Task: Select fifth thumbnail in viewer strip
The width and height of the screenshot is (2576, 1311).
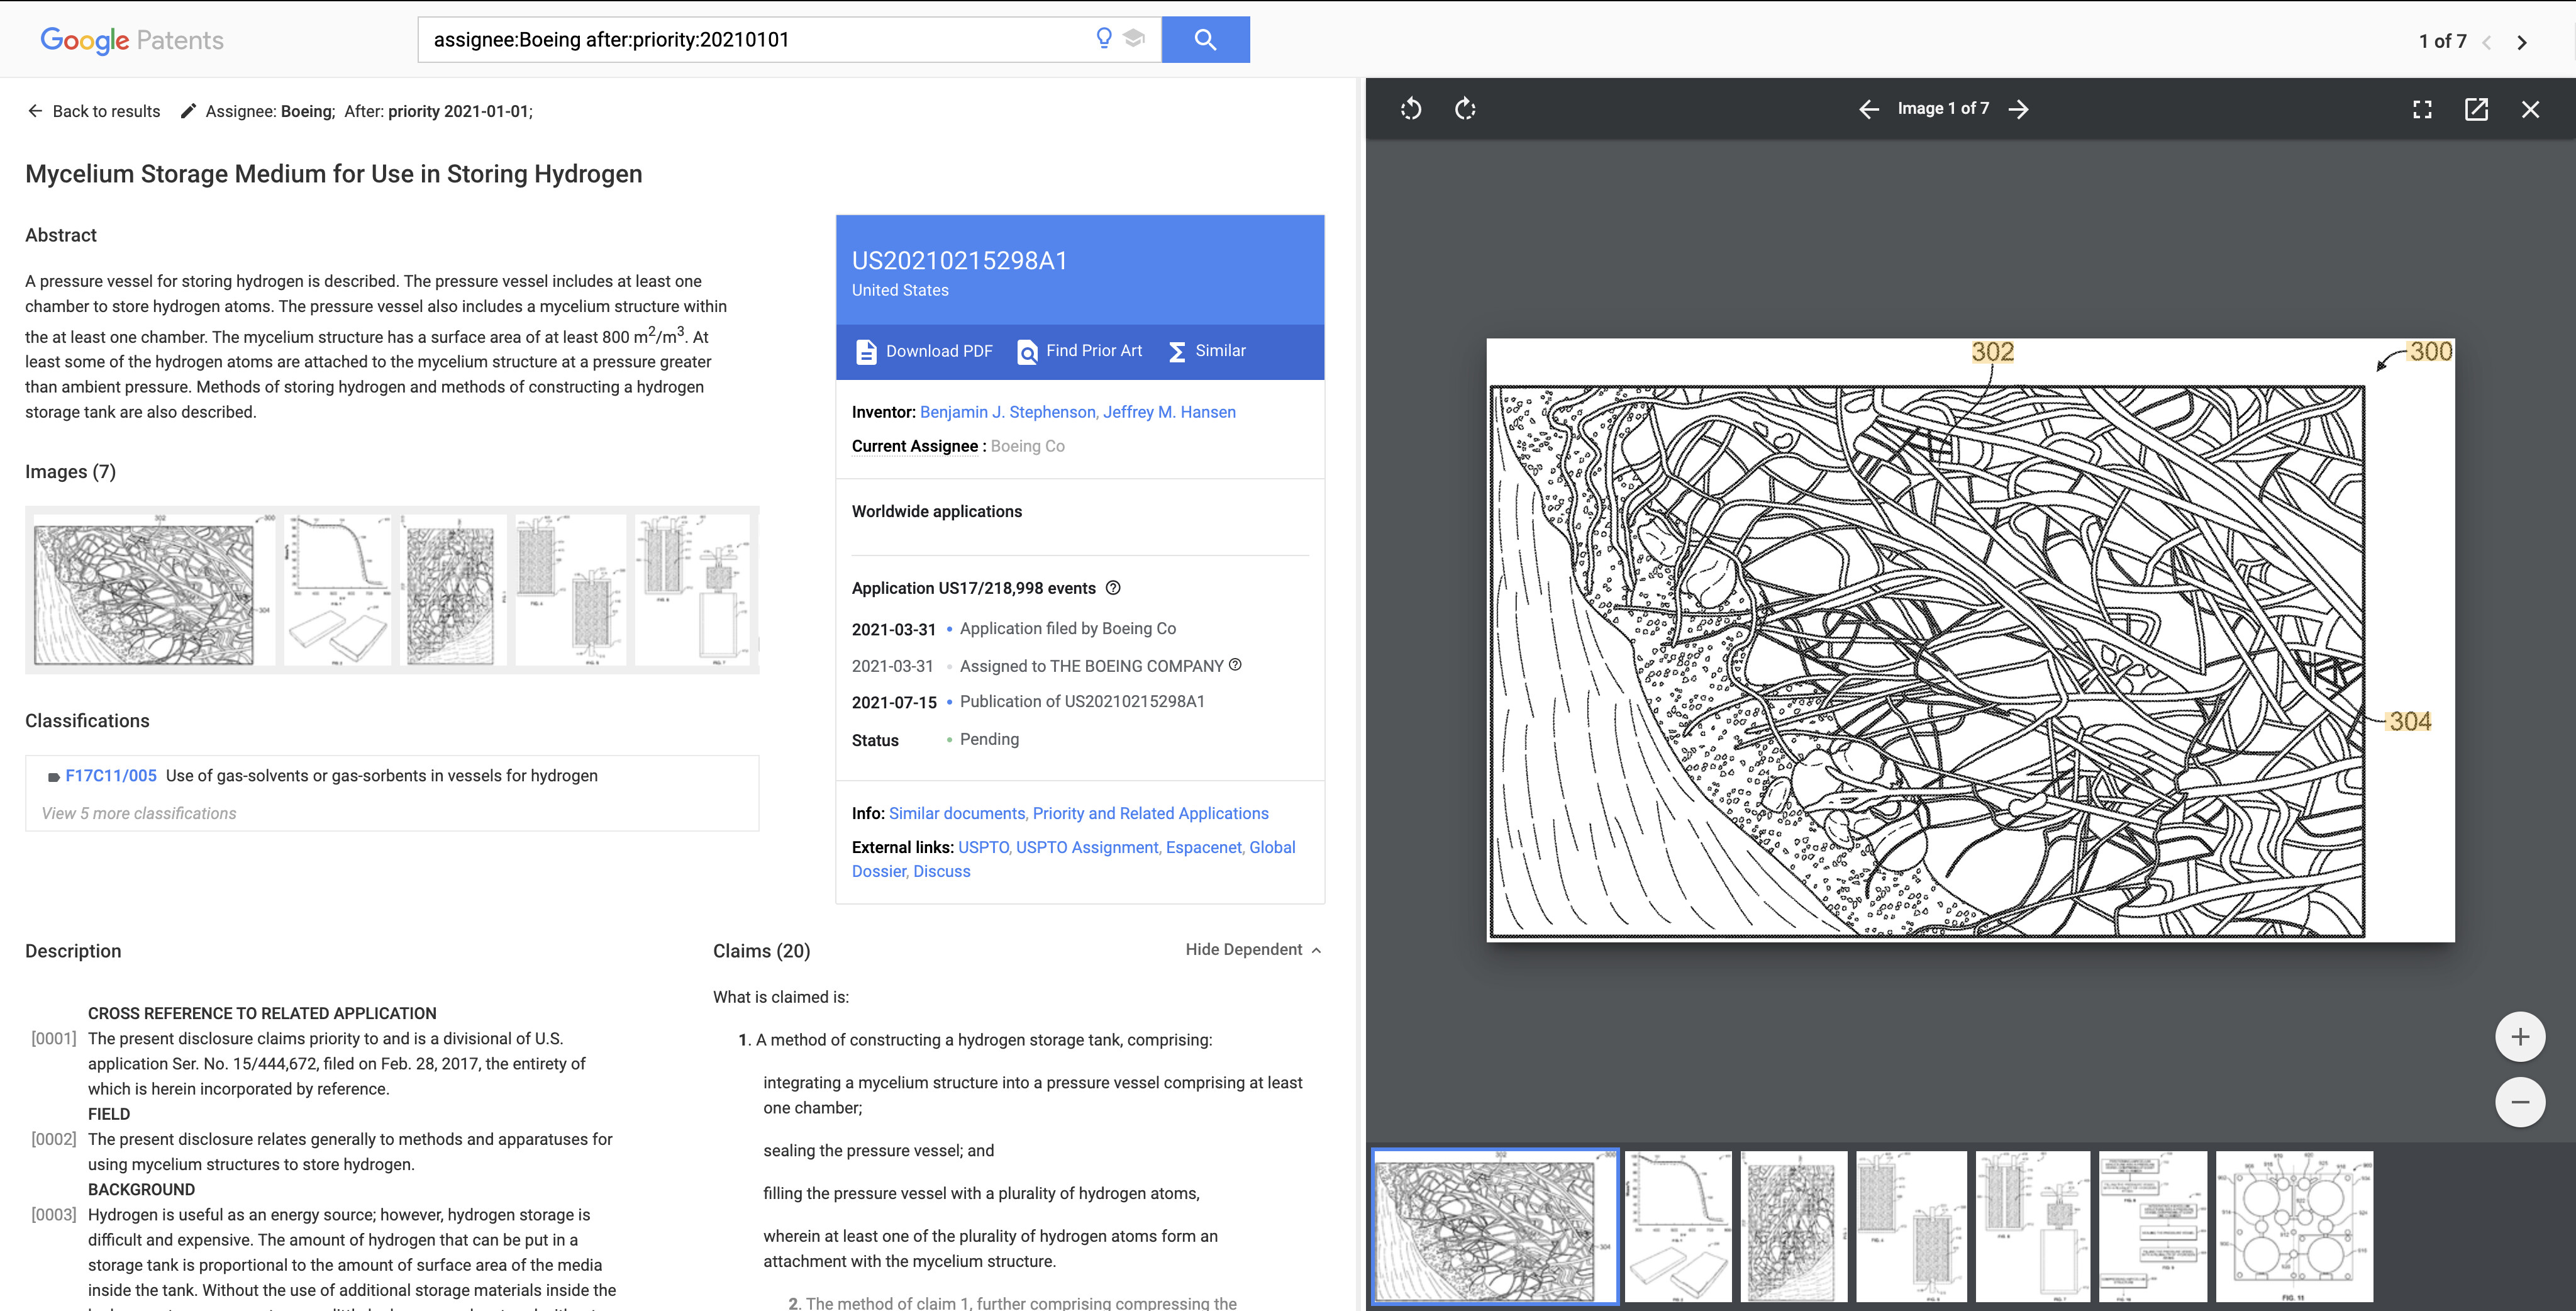Action: pos(2032,1226)
